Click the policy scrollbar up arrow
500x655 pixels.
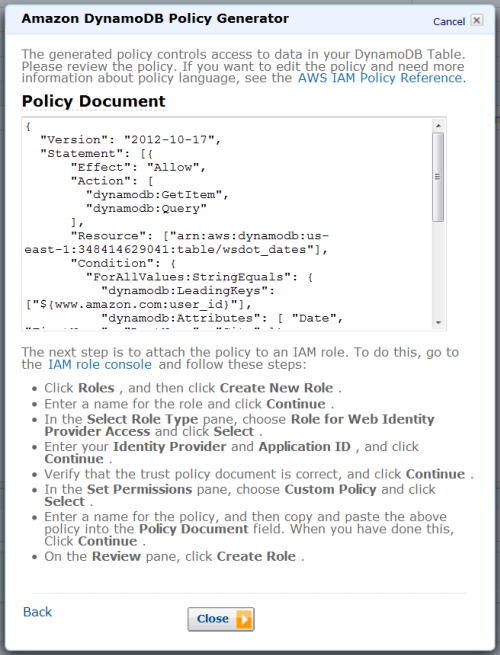(438, 126)
